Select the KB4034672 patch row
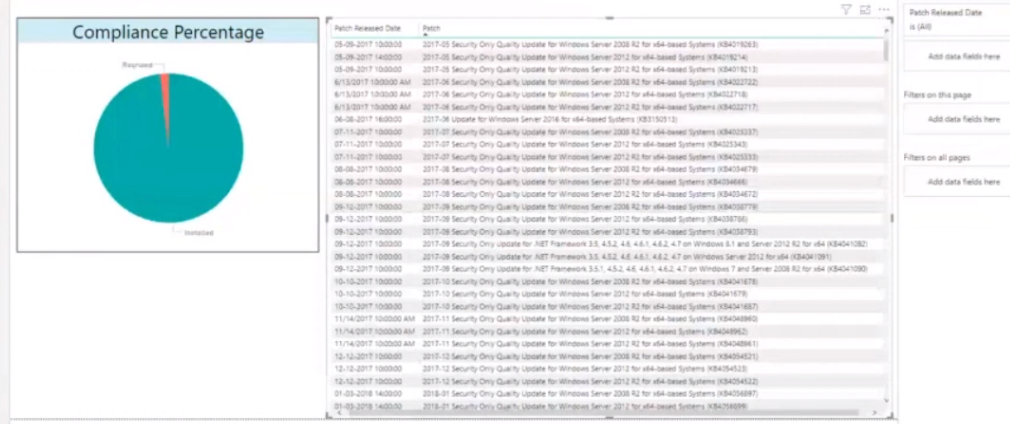 (x=608, y=195)
